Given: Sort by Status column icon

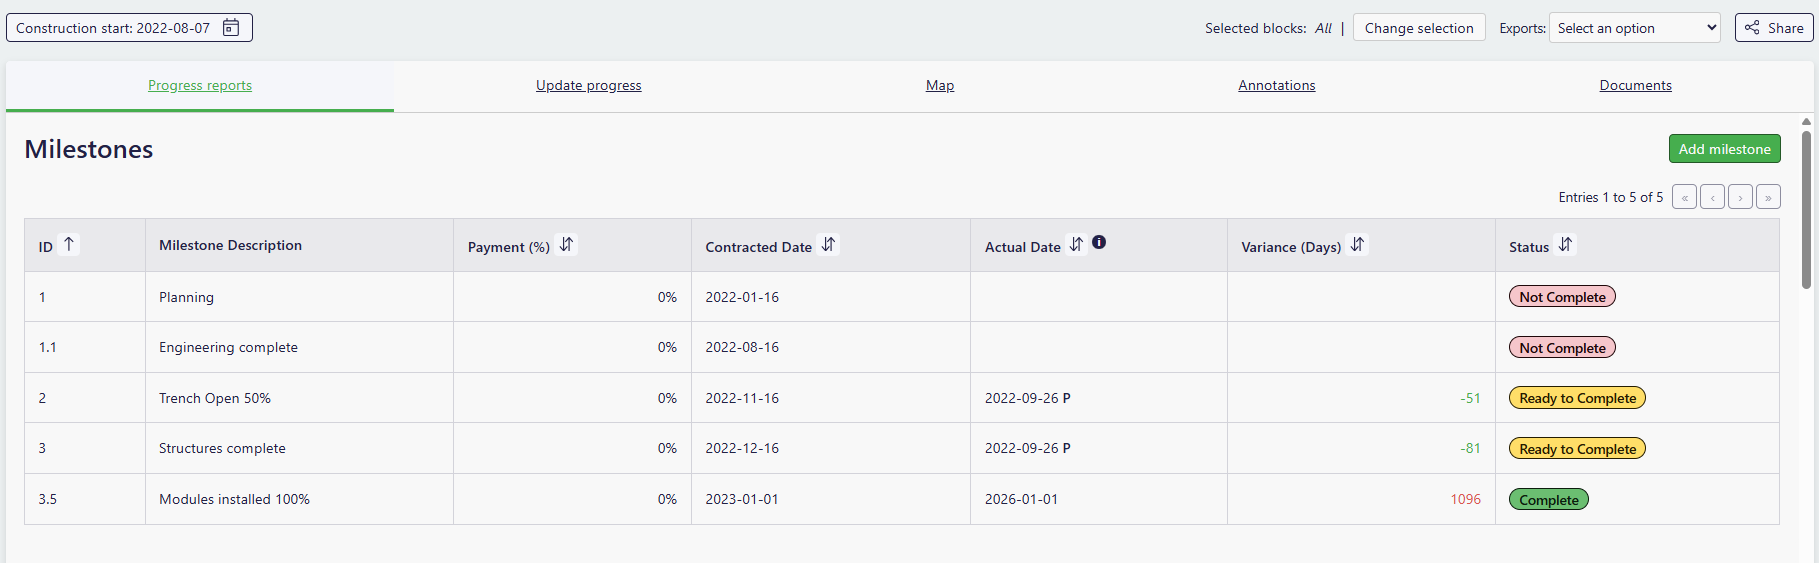Looking at the screenshot, I should pos(1565,244).
